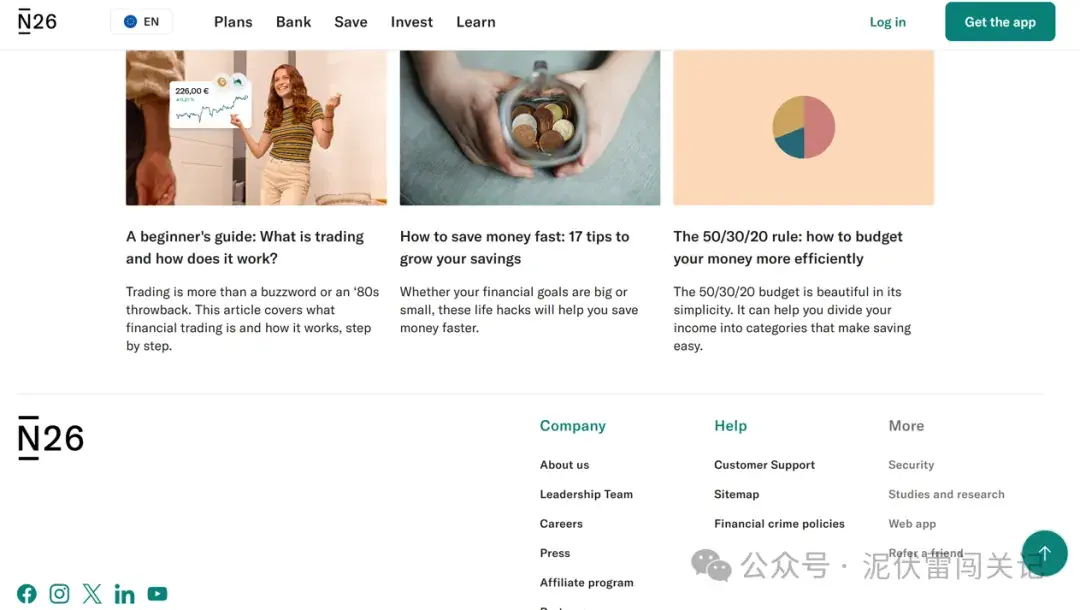The width and height of the screenshot is (1080, 610).
Task: Click the scroll-to-top arrow button
Action: click(x=1044, y=553)
